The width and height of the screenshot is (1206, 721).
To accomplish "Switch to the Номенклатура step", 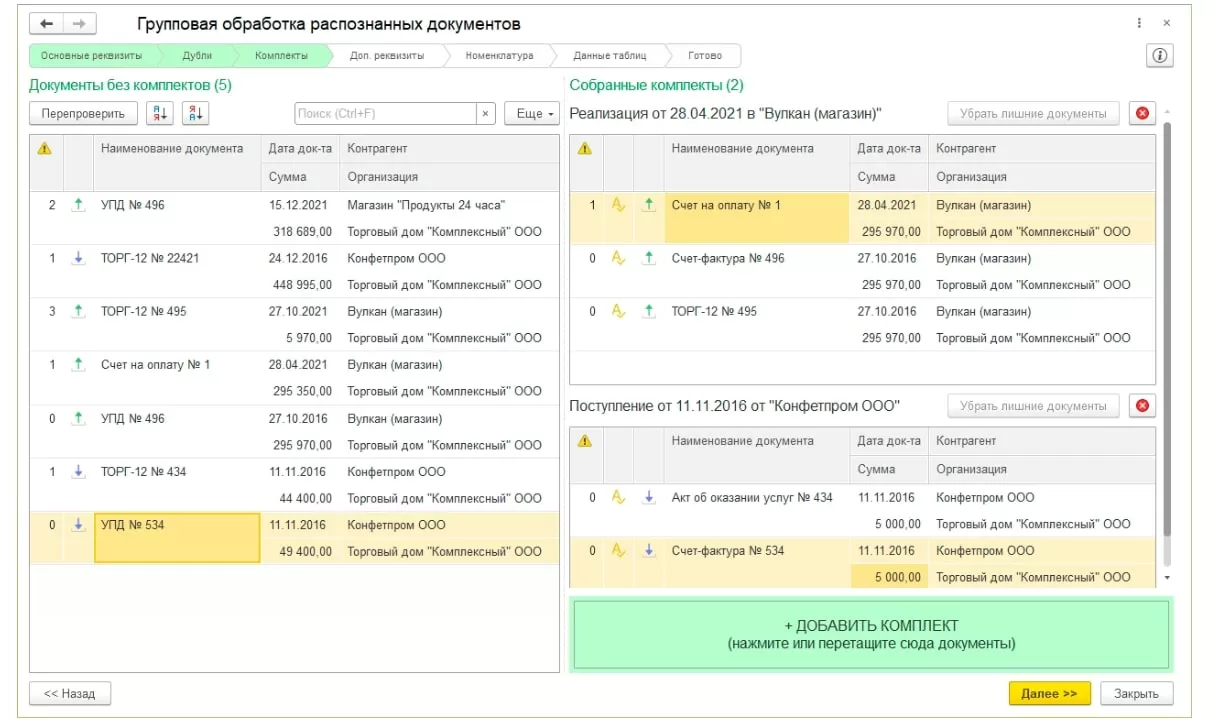I will point(499,56).
